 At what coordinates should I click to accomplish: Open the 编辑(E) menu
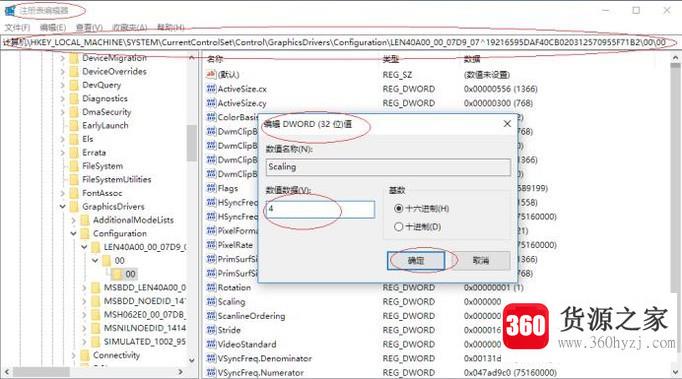point(53,27)
